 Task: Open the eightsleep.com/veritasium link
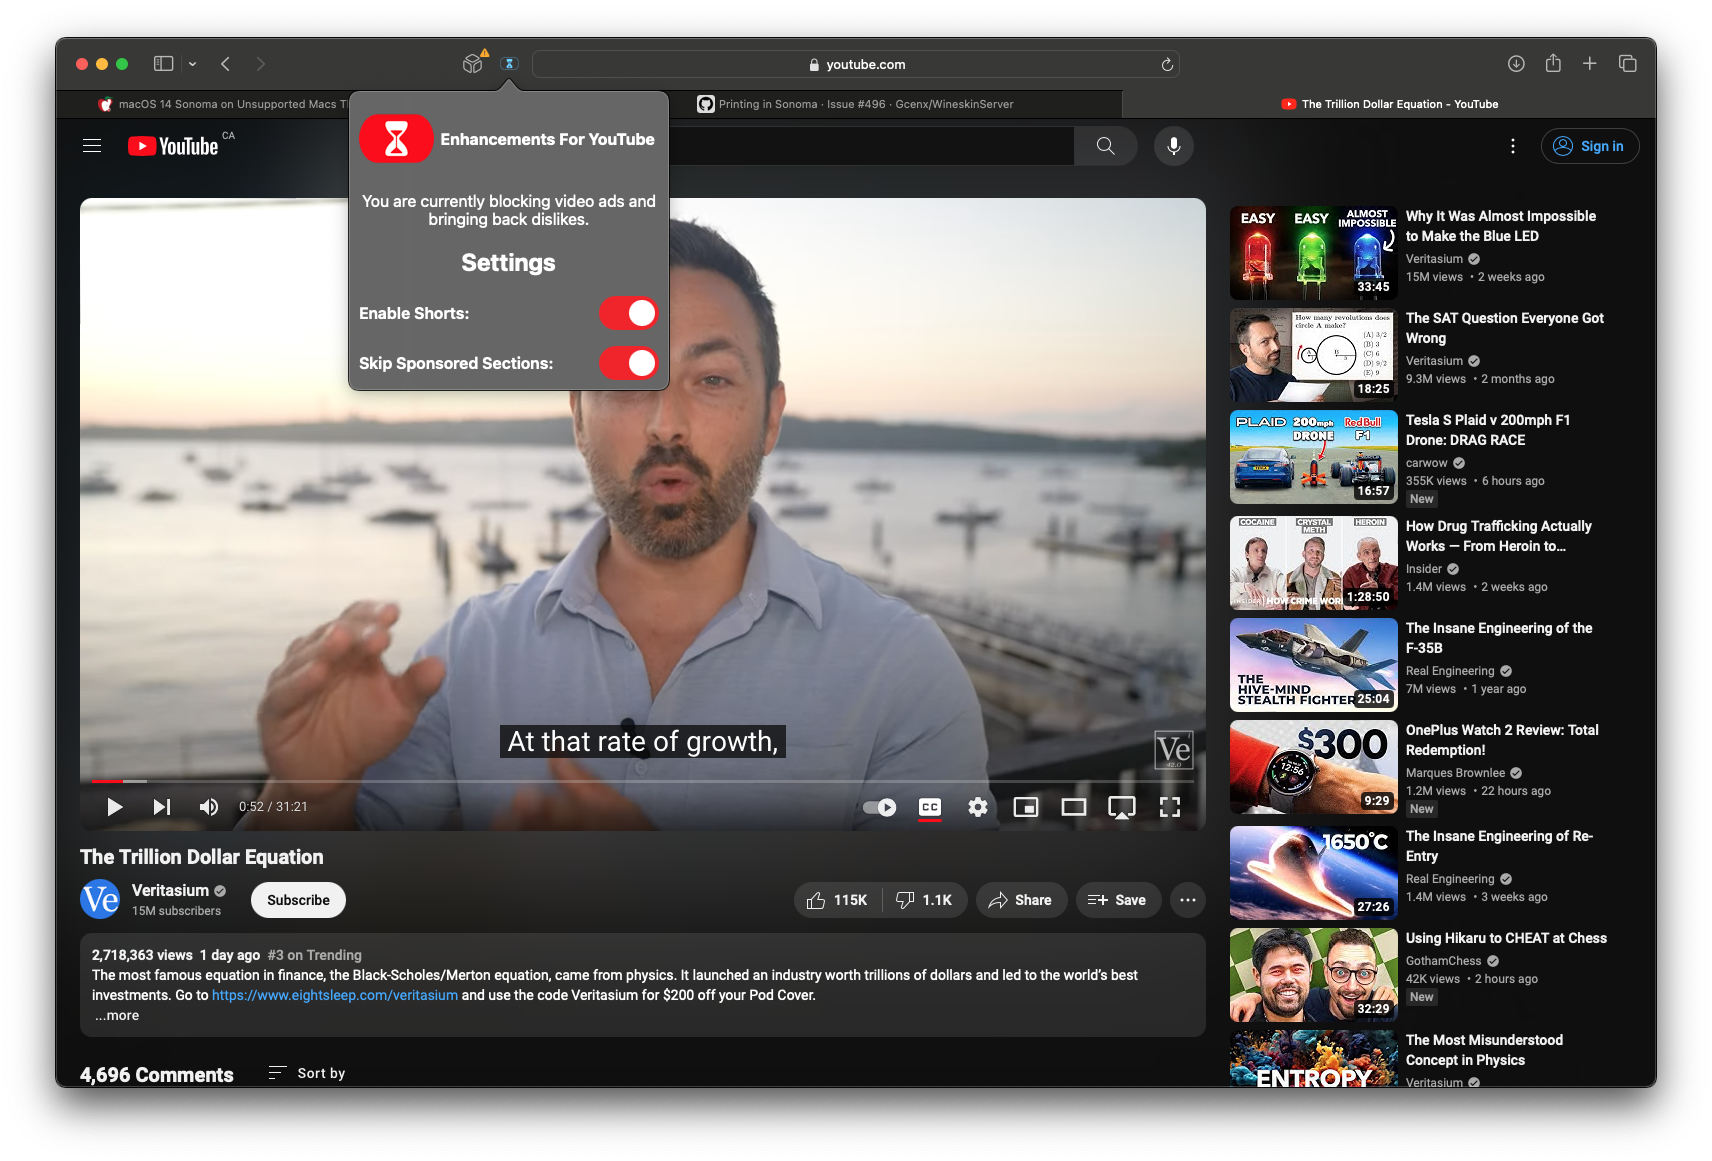click(x=335, y=995)
